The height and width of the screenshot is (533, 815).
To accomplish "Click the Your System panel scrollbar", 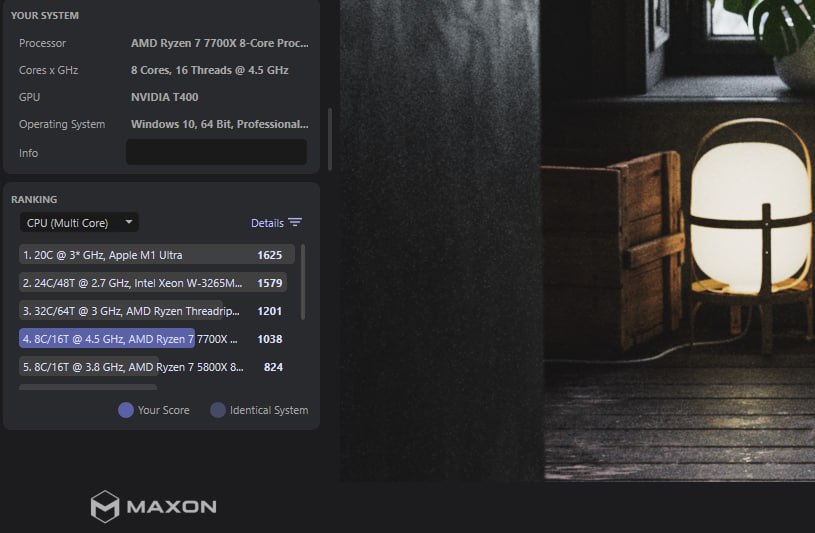I will coord(330,139).
